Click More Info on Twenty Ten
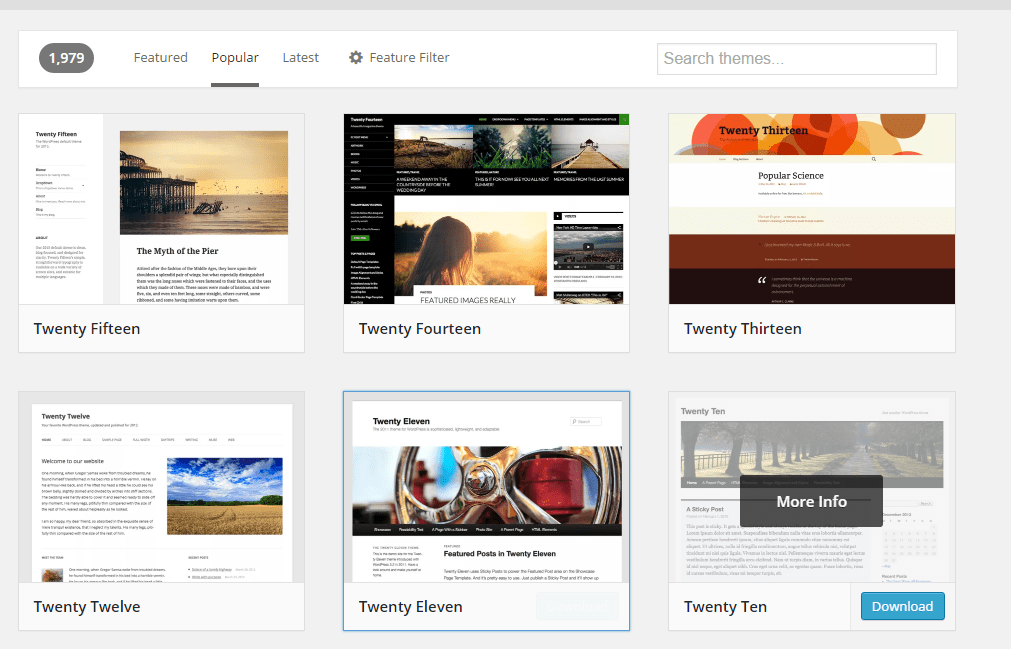1011x649 pixels. 811,501
